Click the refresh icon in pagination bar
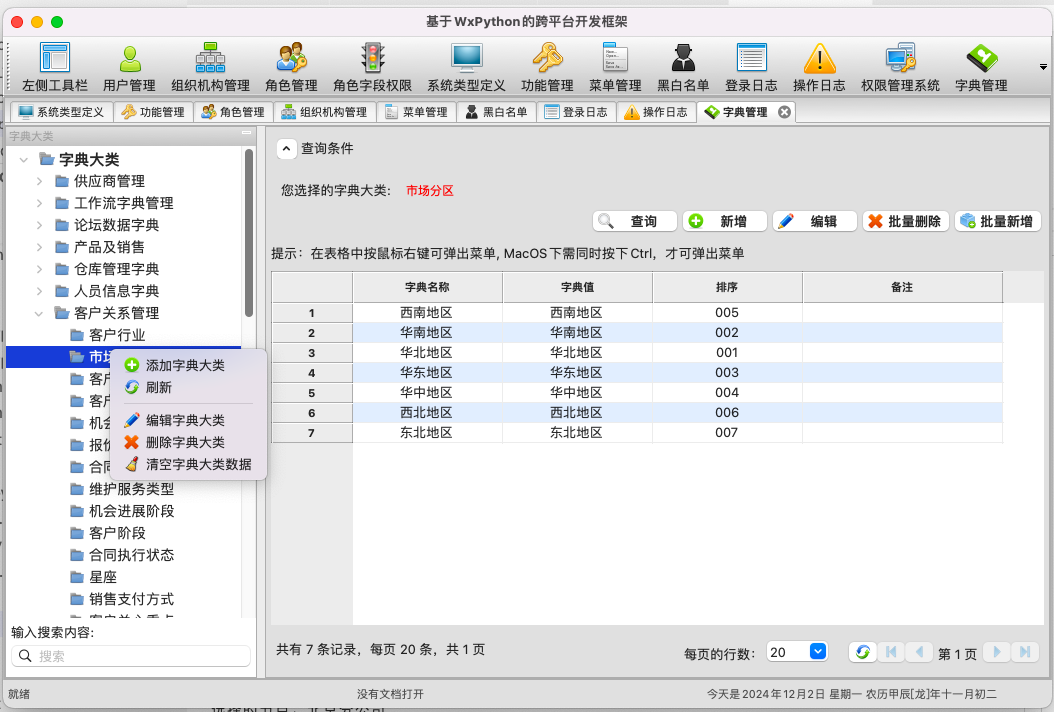Viewport: 1054px width, 712px height. (x=862, y=652)
